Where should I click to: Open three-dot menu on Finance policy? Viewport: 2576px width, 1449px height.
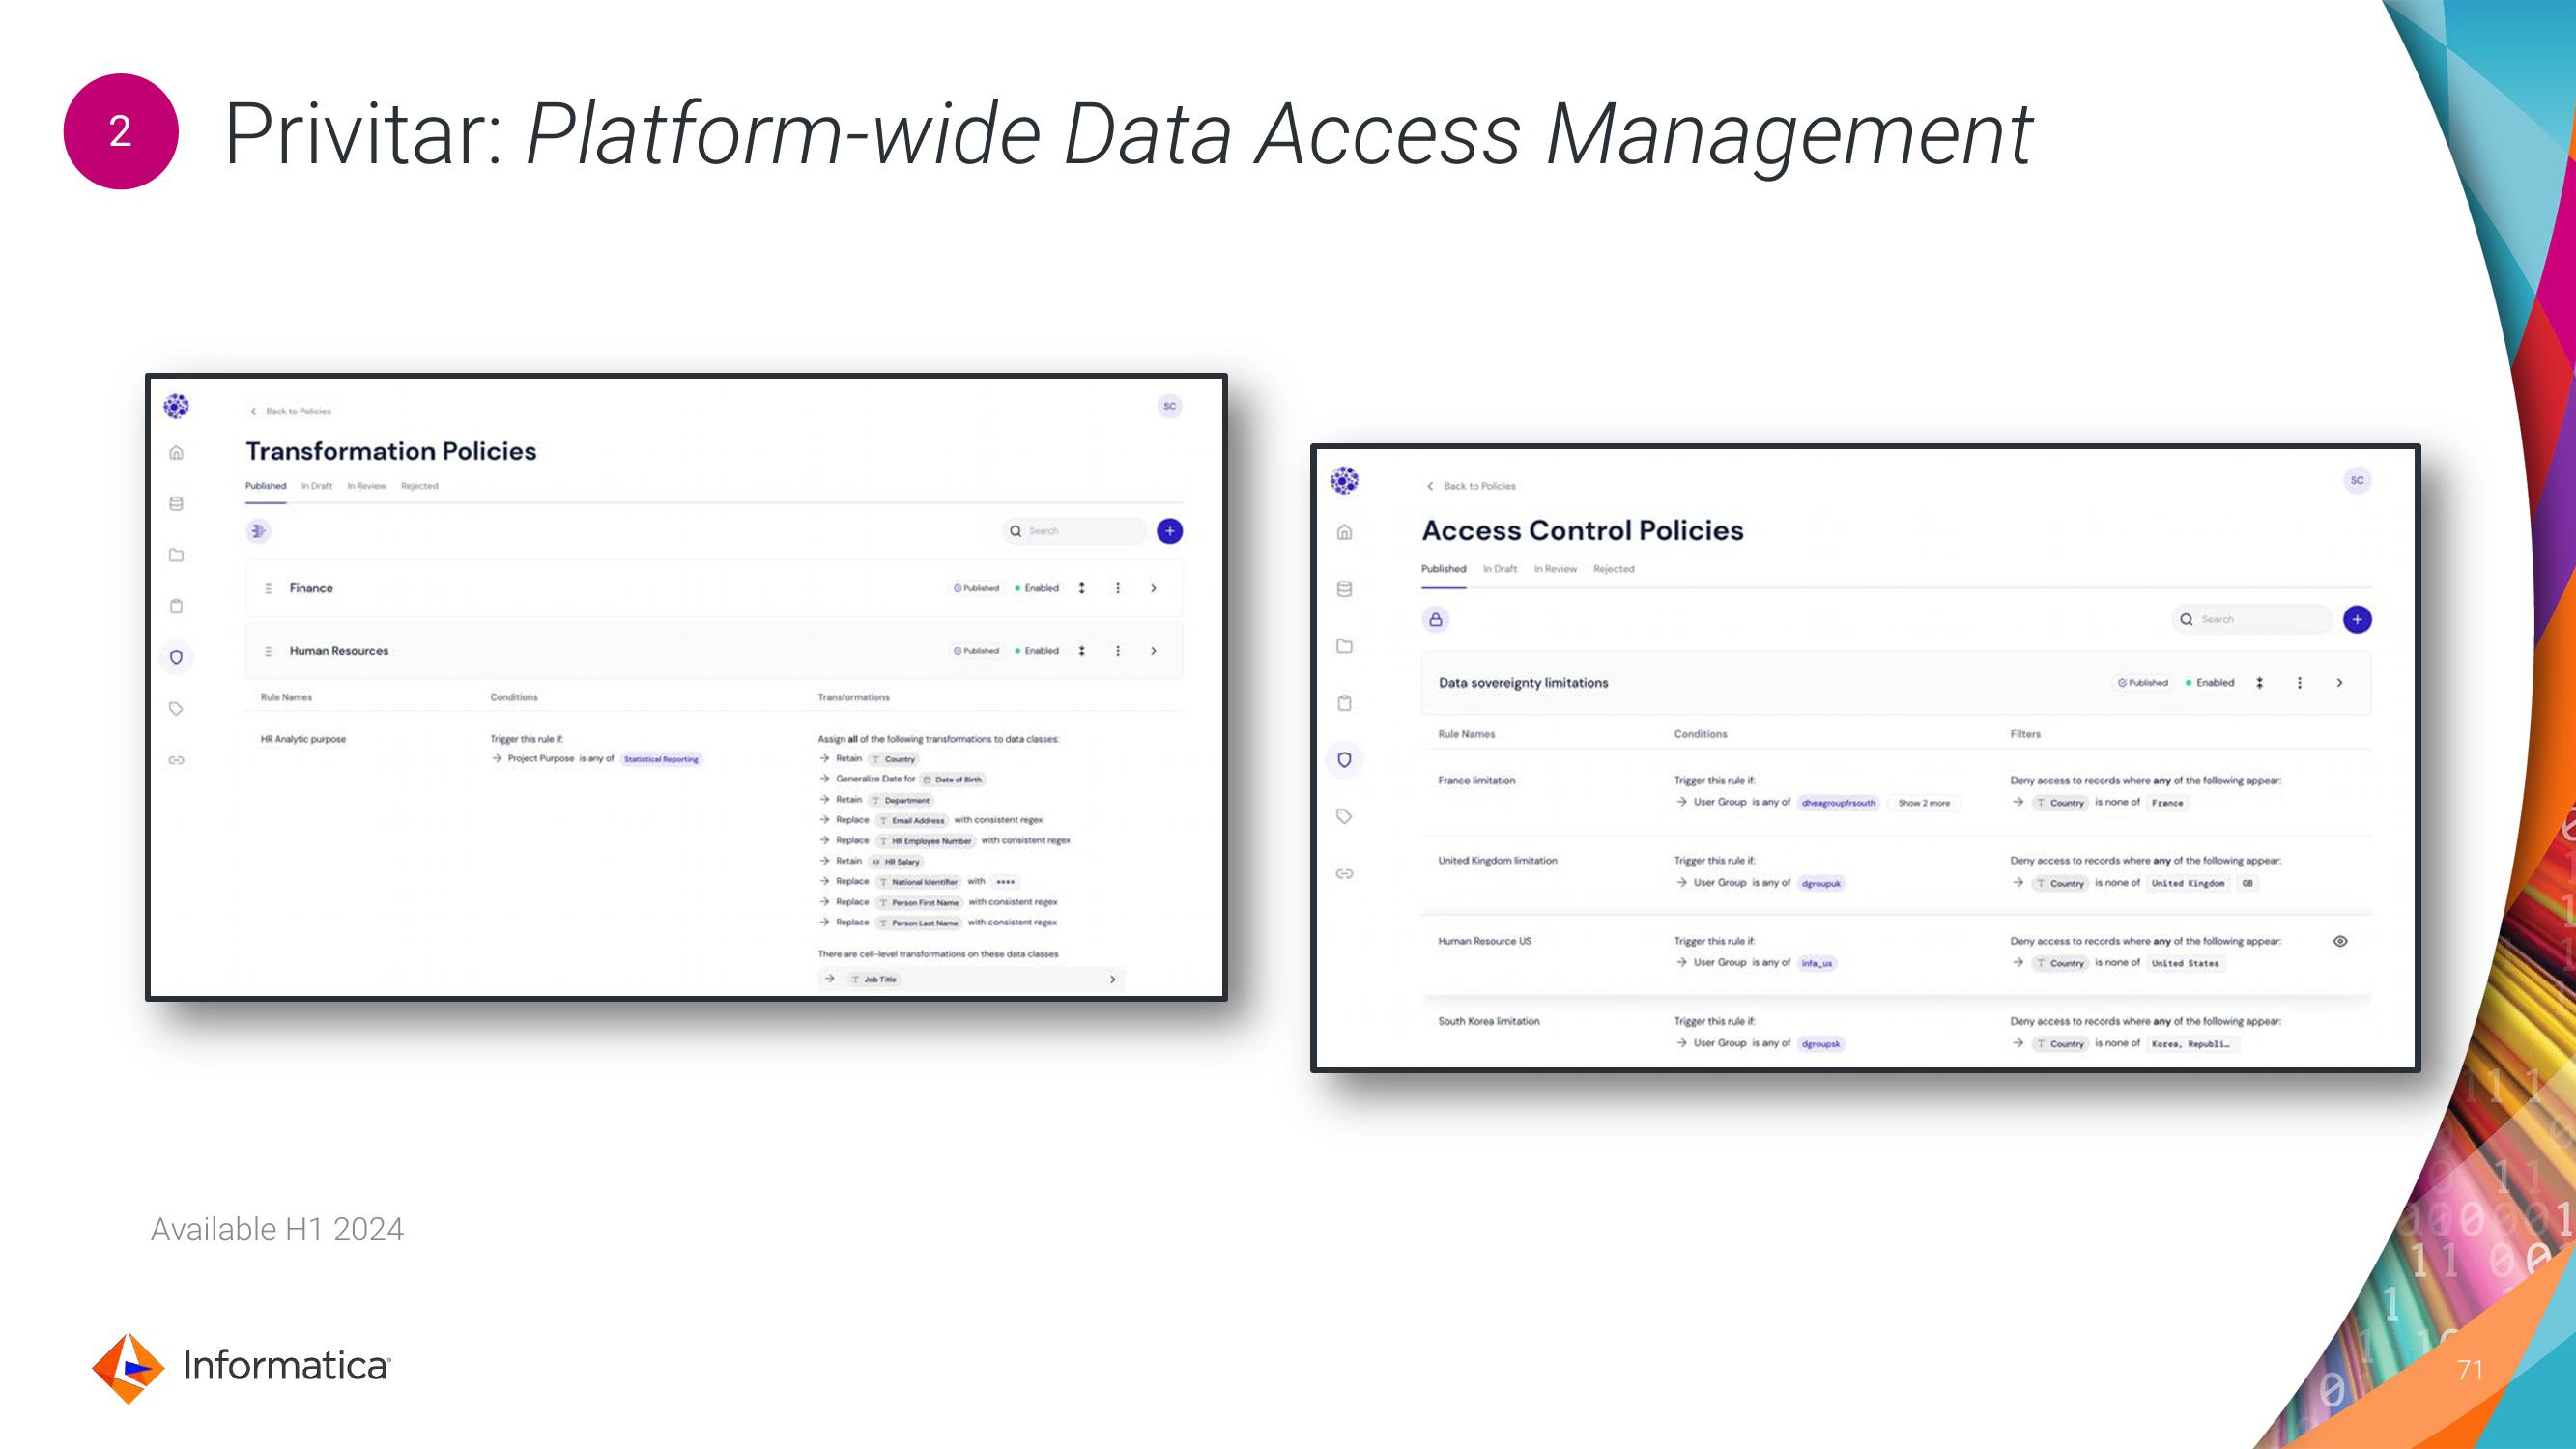1118,588
